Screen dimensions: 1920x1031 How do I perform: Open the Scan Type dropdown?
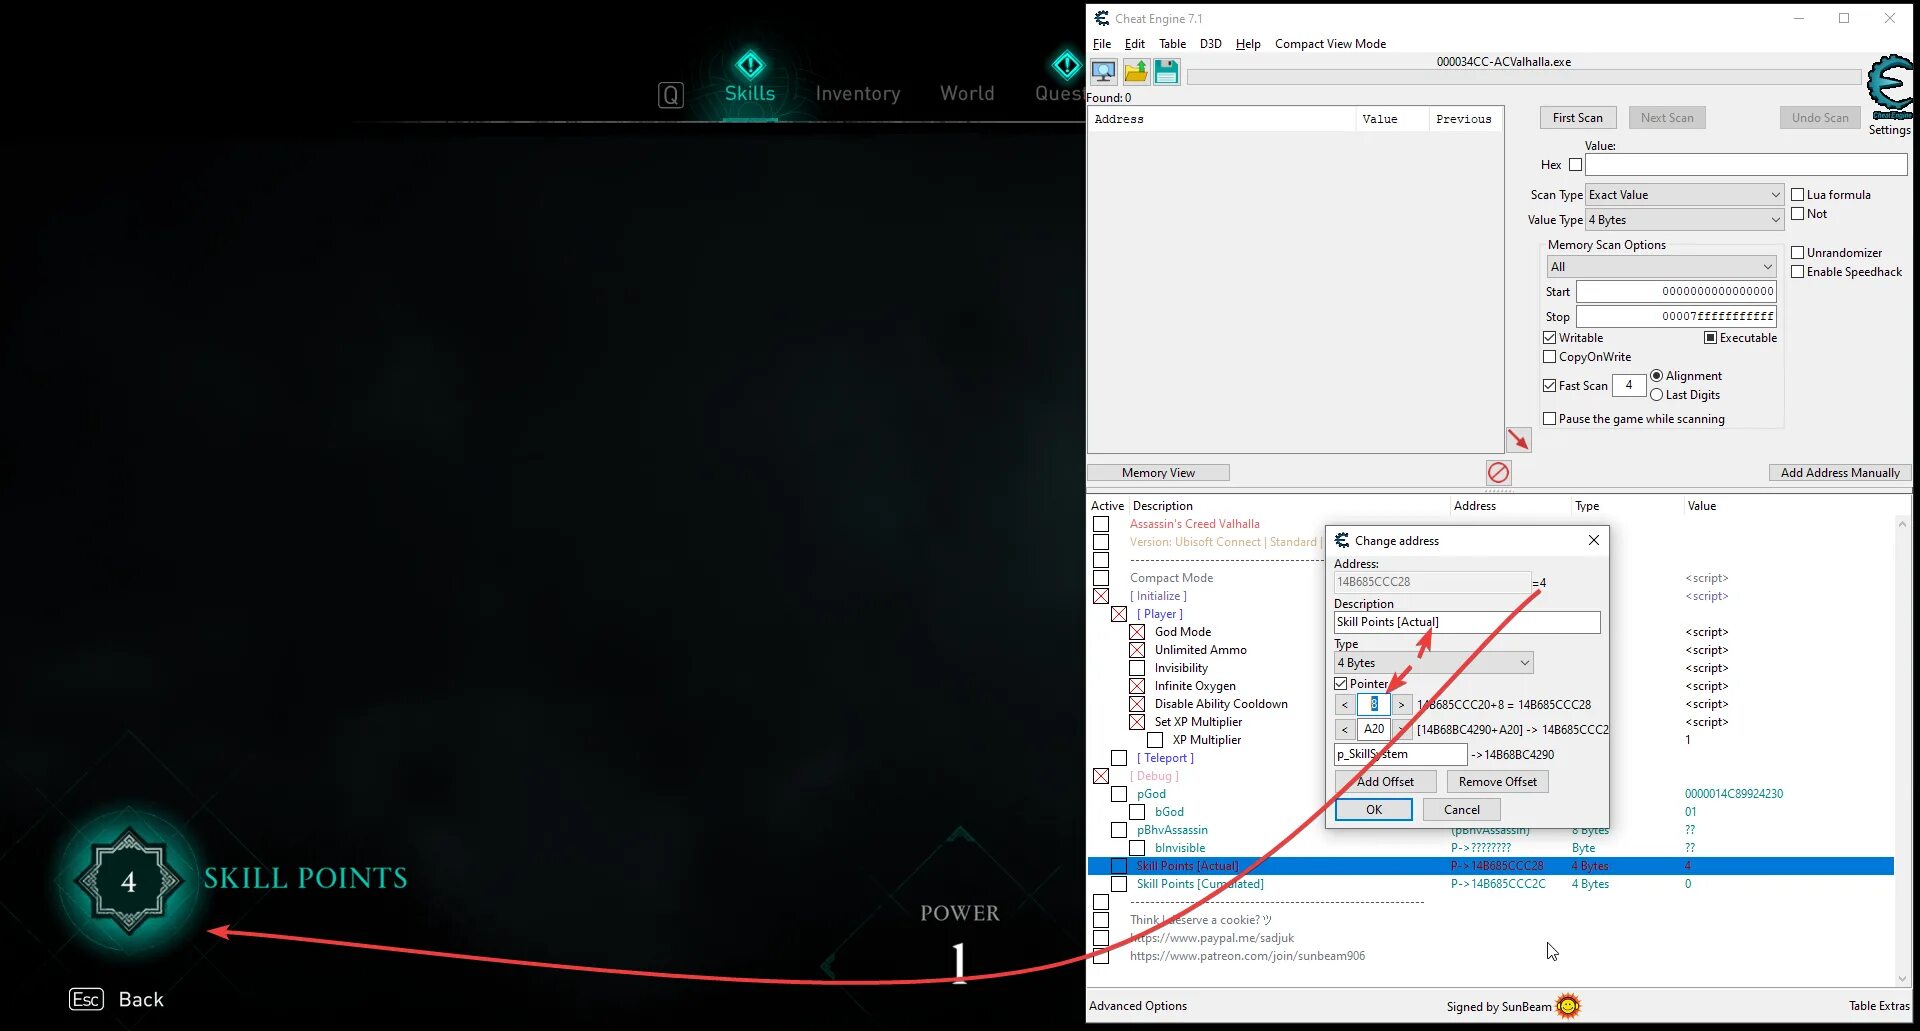click(1684, 195)
